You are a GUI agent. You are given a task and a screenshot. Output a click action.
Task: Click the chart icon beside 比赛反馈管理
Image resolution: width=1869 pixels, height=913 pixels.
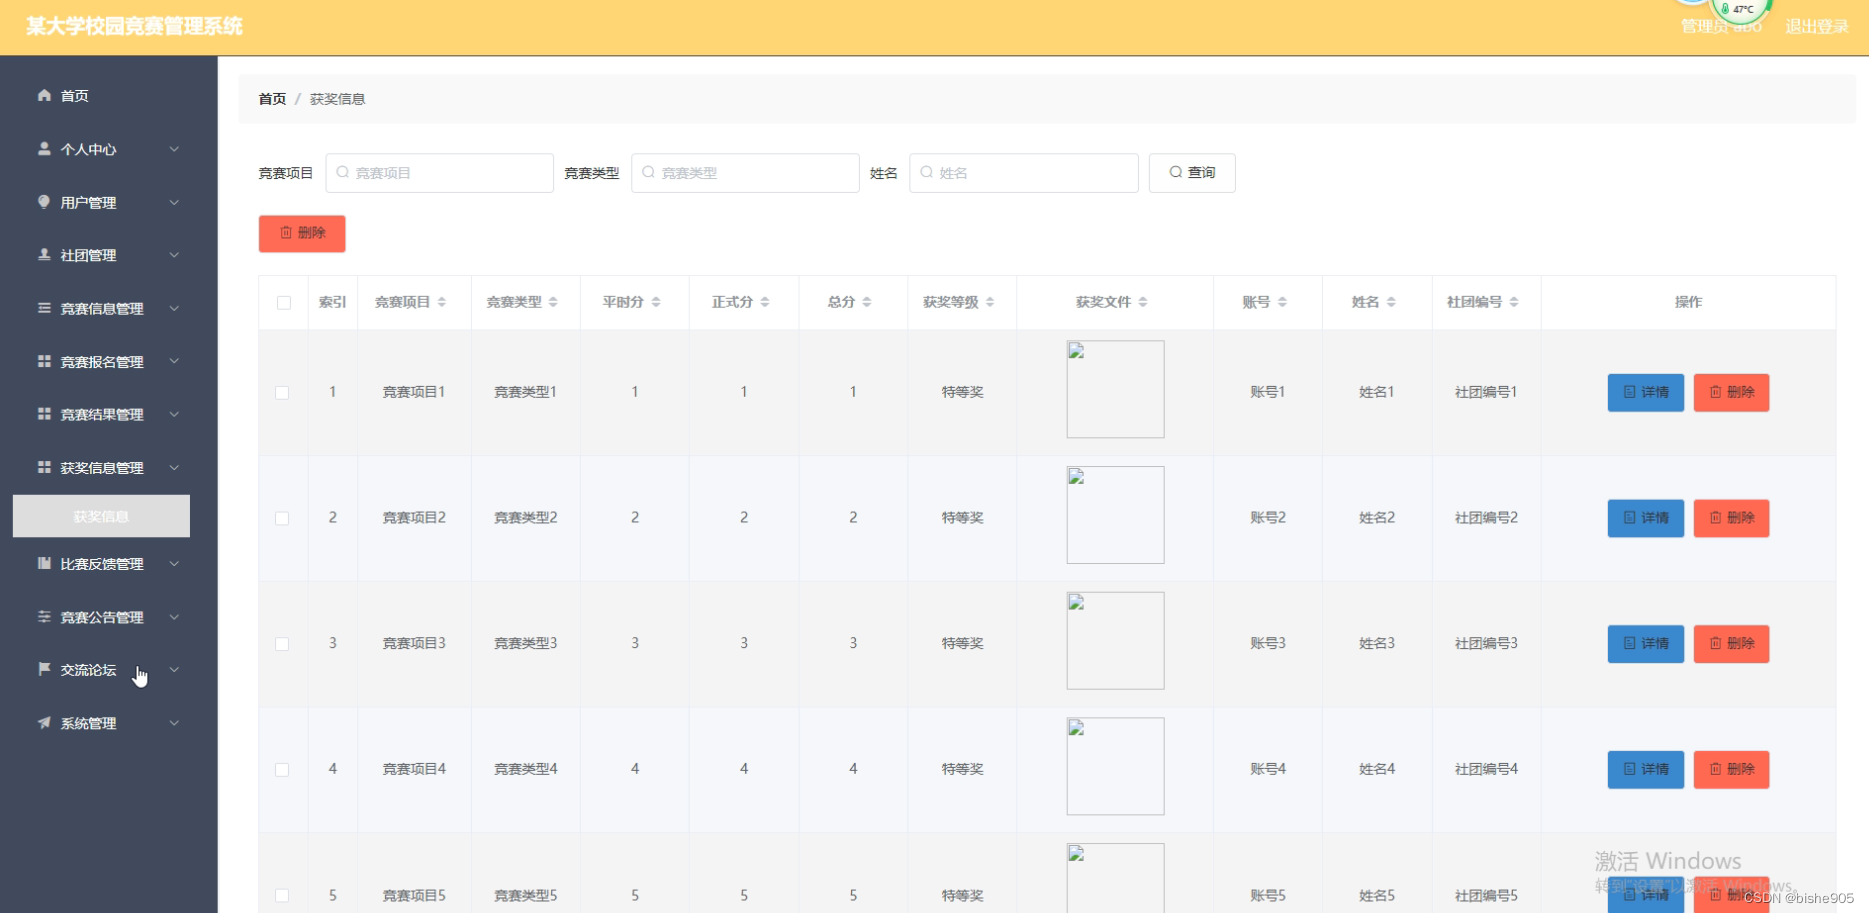tap(44, 563)
